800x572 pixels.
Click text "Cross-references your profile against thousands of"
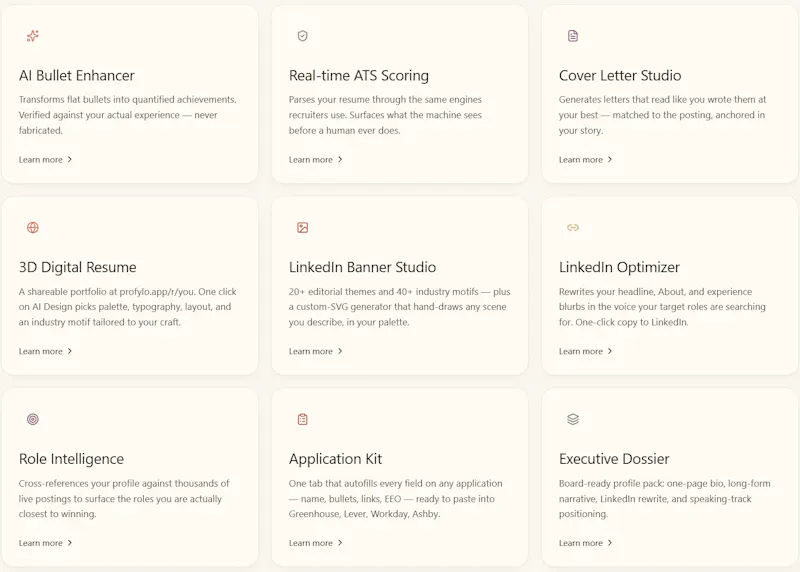pos(124,483)
